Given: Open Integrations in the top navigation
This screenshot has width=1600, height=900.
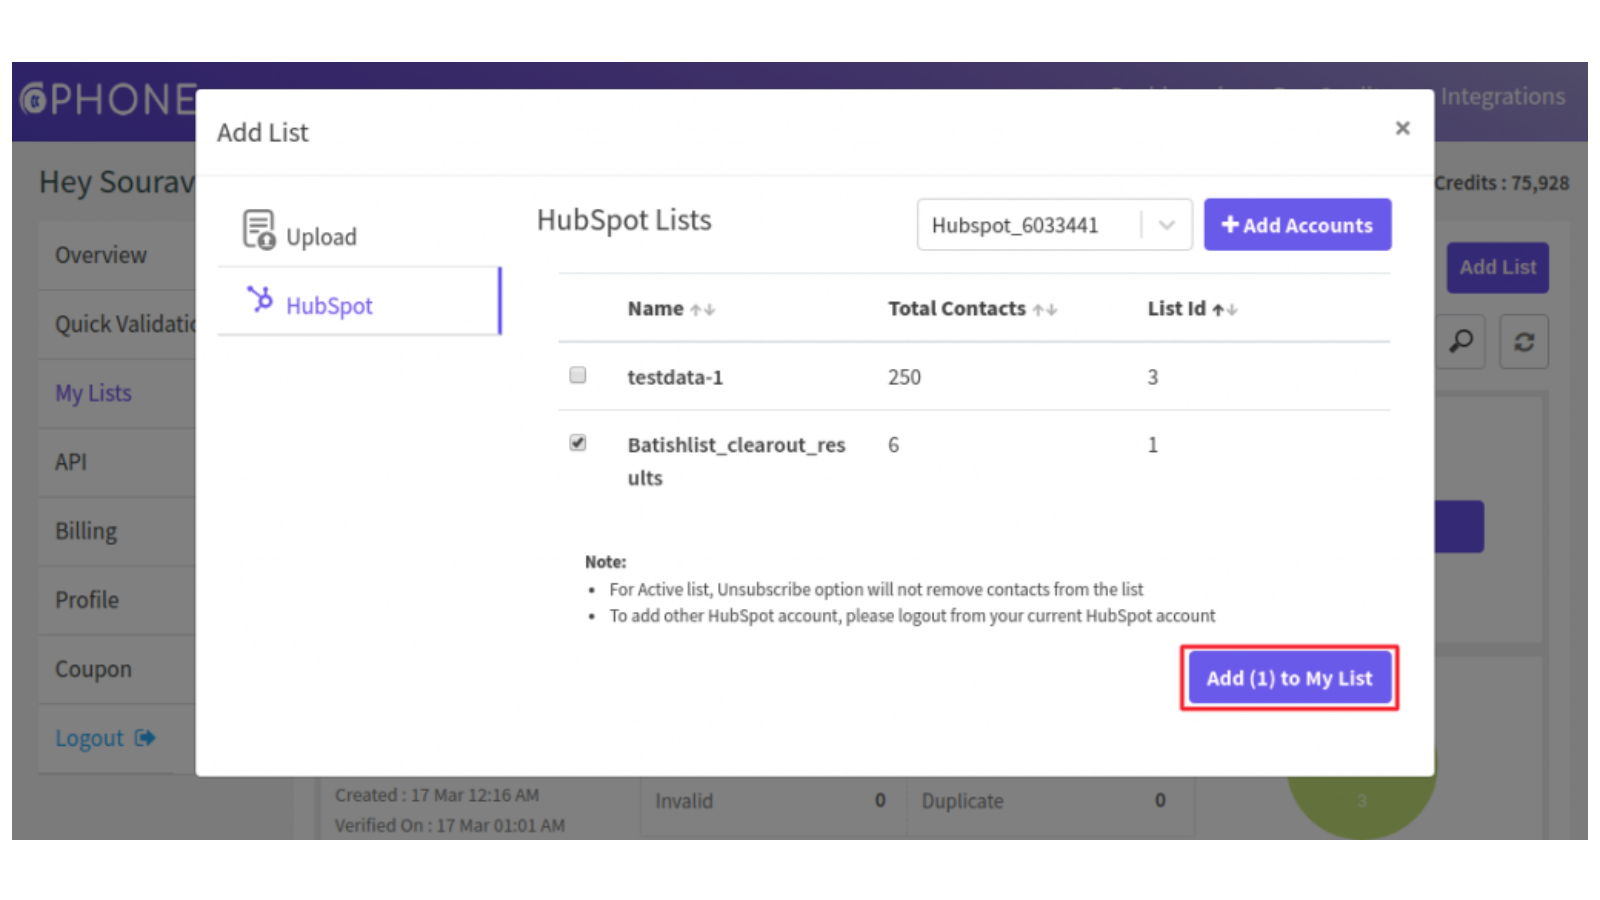Looking at the screenshot, I should pos(1502,97).
